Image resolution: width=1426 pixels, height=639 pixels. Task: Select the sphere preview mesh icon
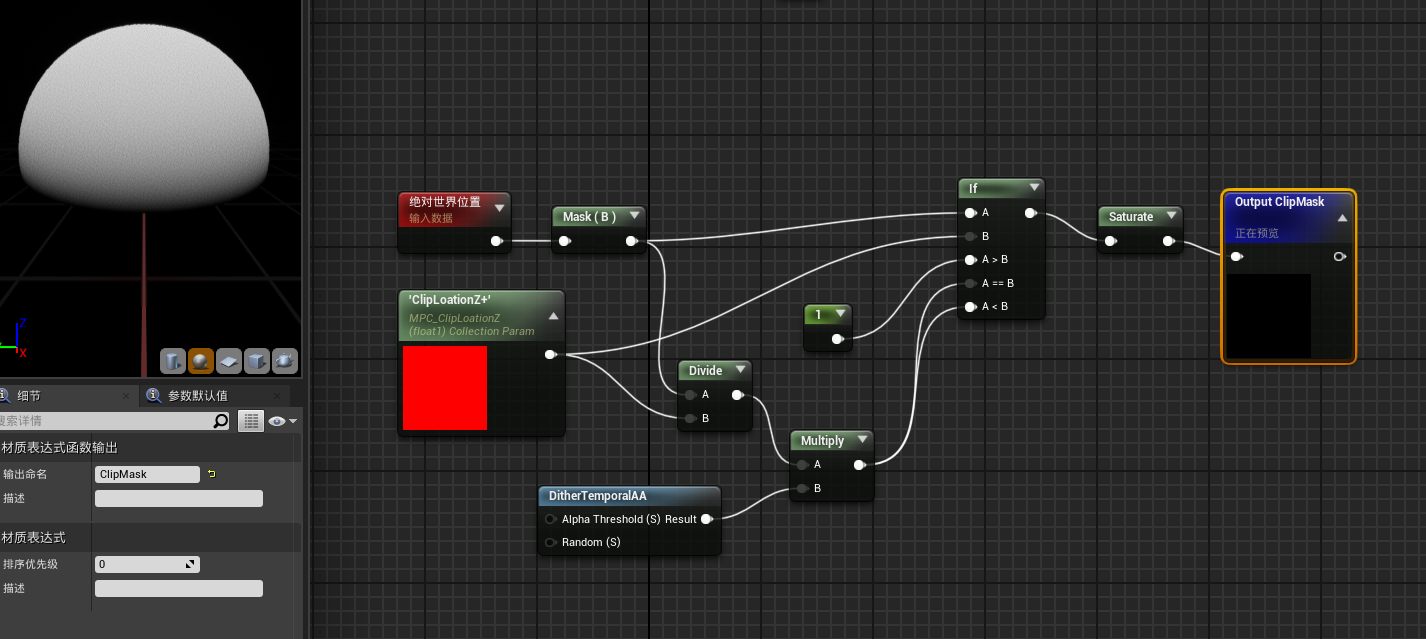pyautogui.click(x=201, y=360)
